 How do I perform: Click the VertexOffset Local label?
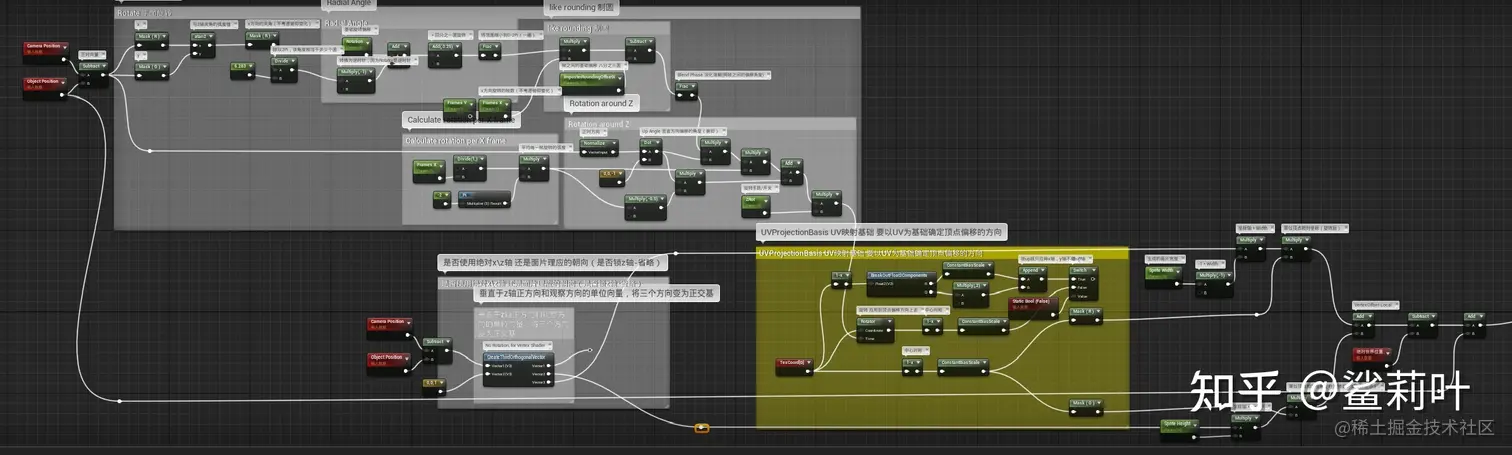tap(1375, 305)
